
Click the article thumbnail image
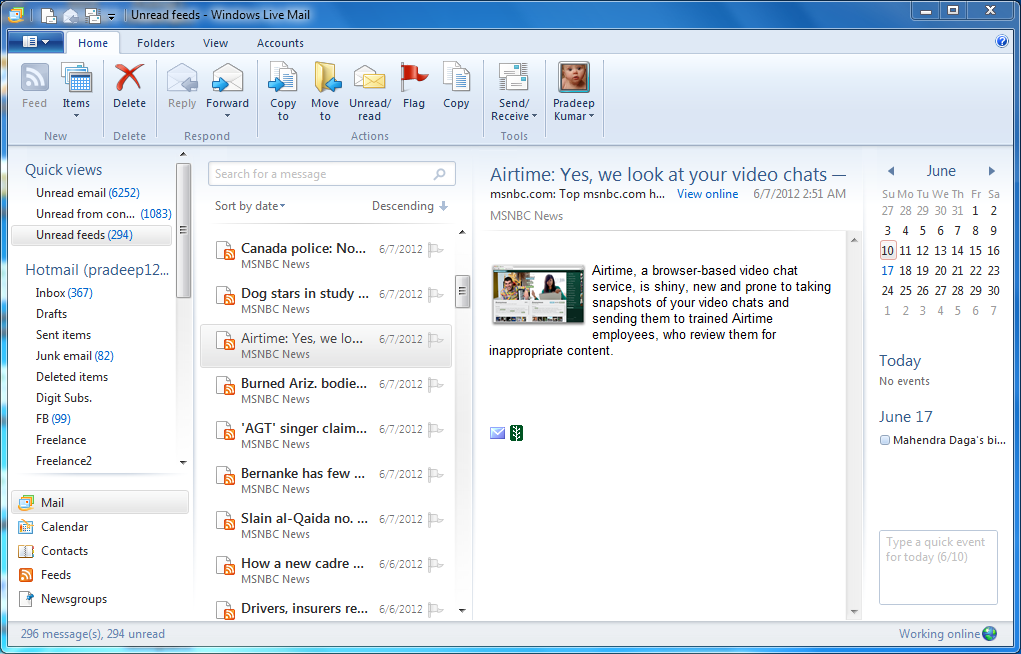click(x=538, y=294)
